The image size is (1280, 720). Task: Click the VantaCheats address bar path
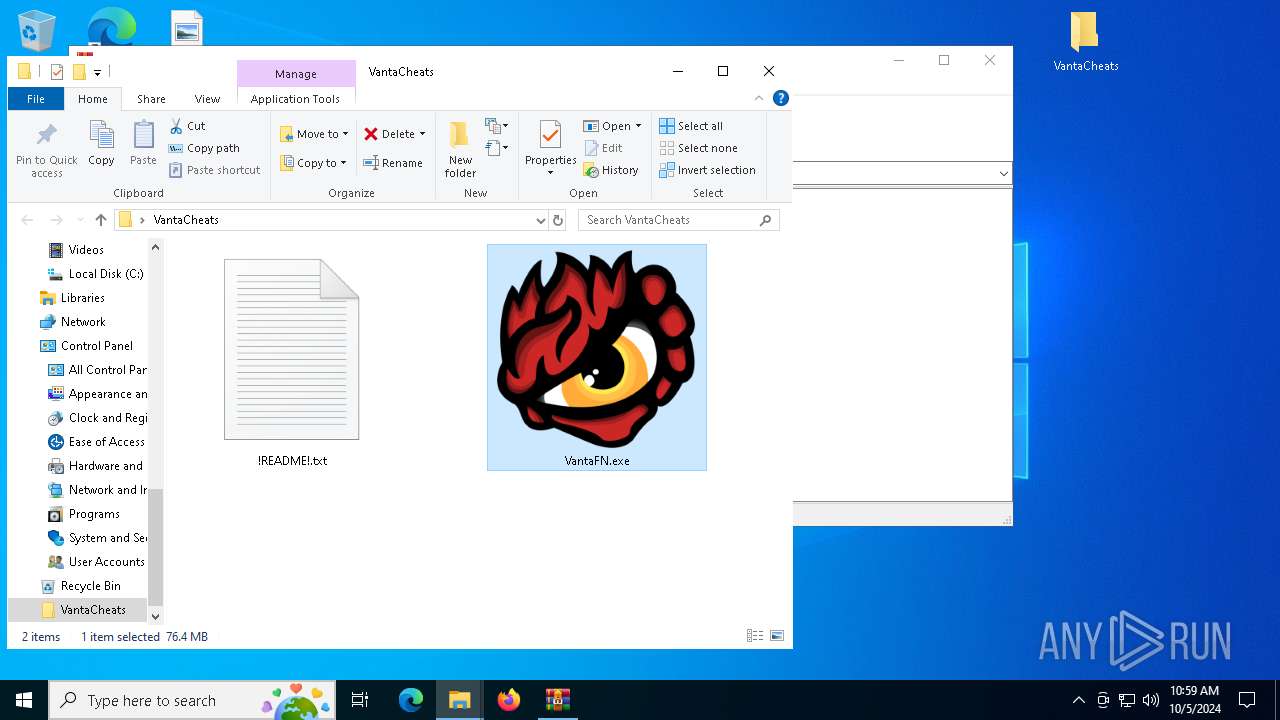pos(186,220)
